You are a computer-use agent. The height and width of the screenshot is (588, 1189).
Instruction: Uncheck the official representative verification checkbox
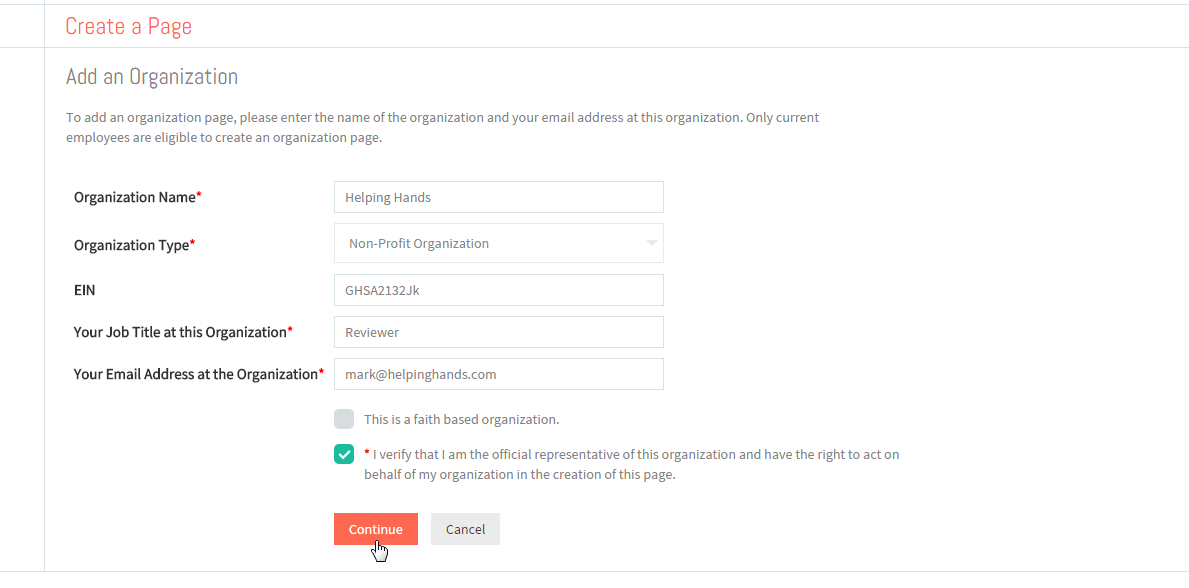344,454
